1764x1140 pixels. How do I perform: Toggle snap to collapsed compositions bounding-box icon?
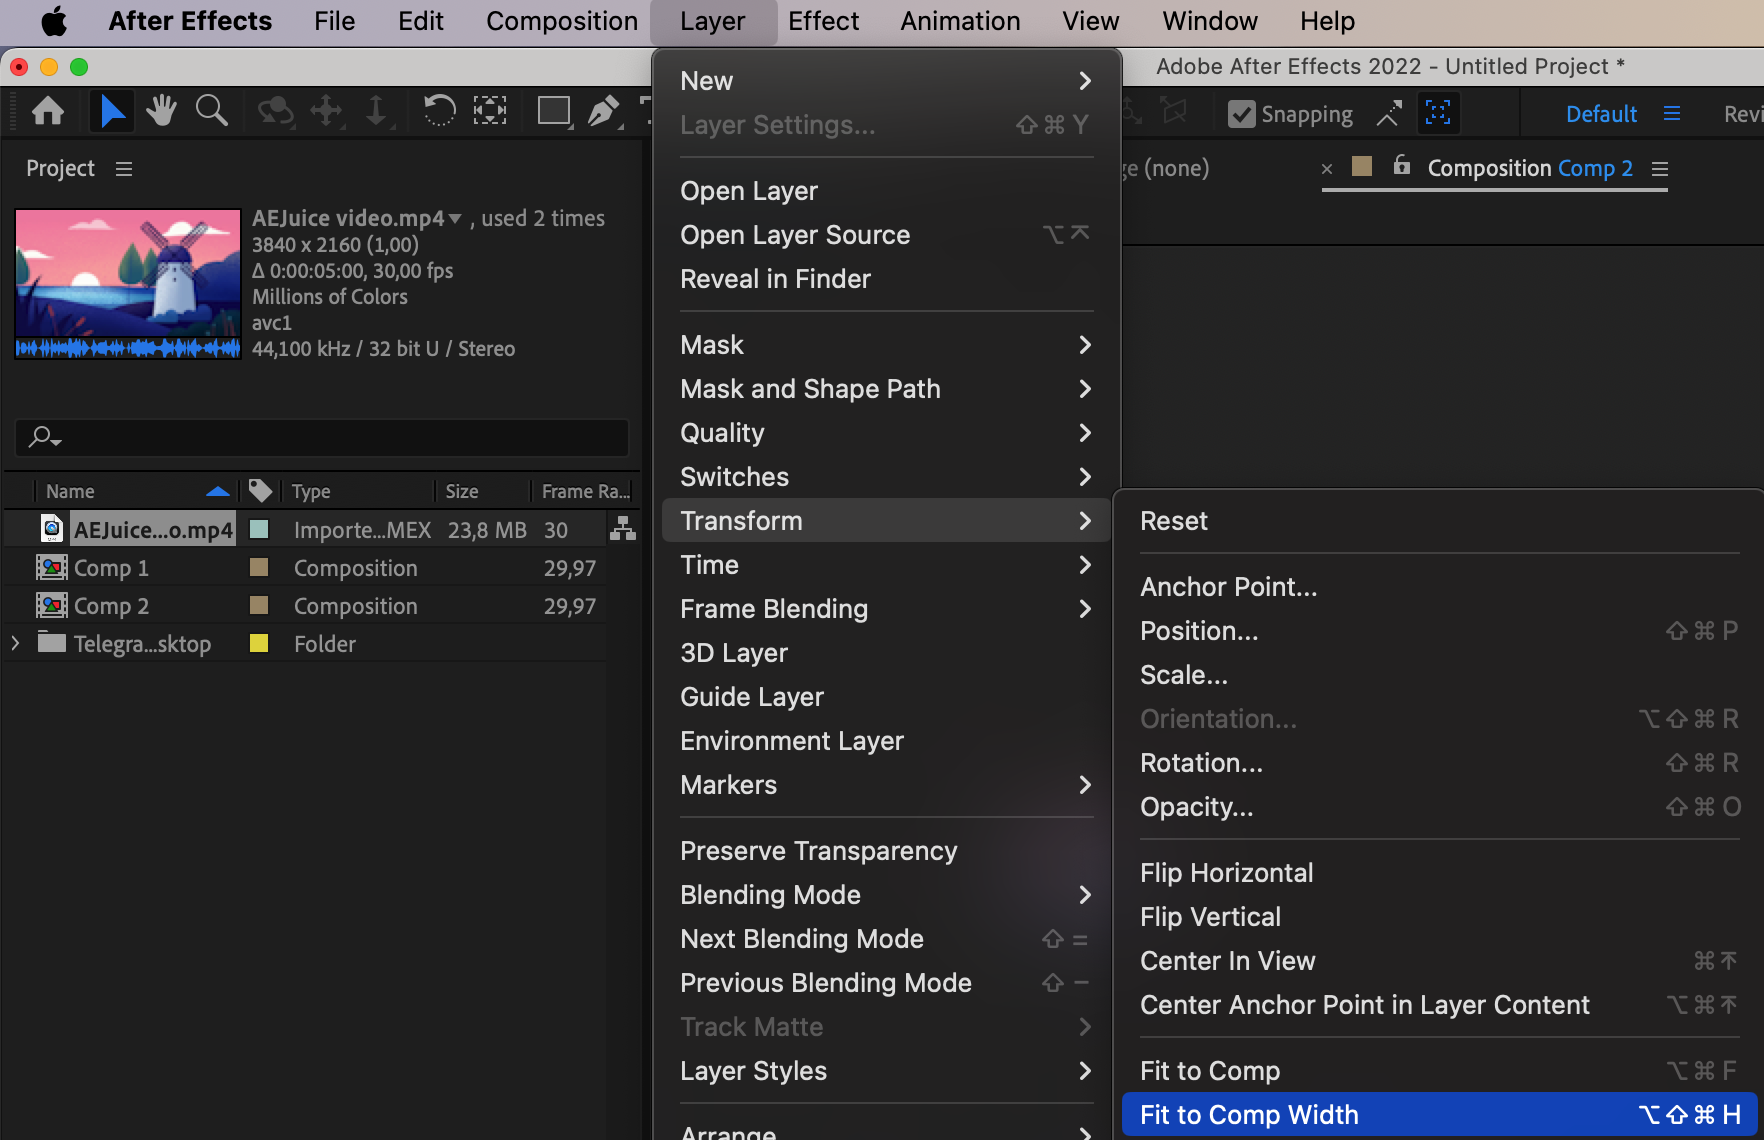click(1438, 113)
